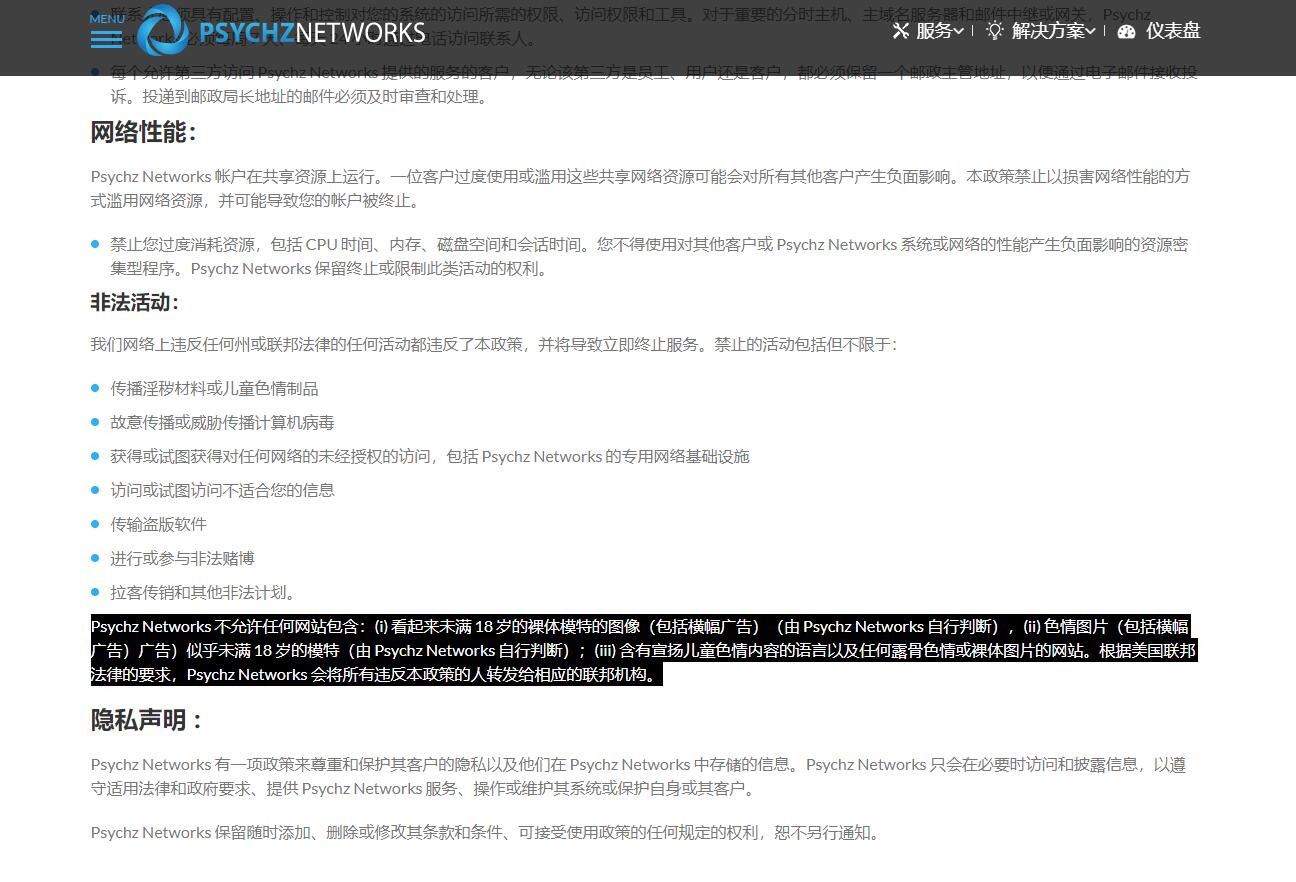Click the line 传输盗版软件
The image size is (1296, 882).
(158, 524)
